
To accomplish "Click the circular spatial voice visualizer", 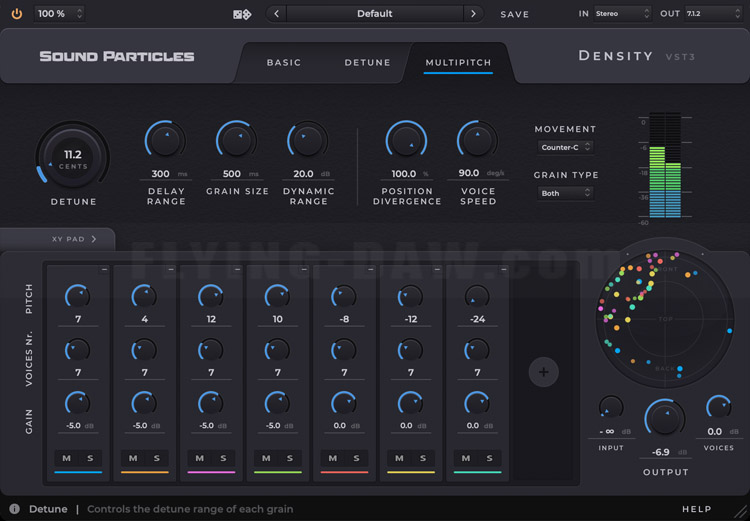I will pyautogui.click(x=665, y=319).
